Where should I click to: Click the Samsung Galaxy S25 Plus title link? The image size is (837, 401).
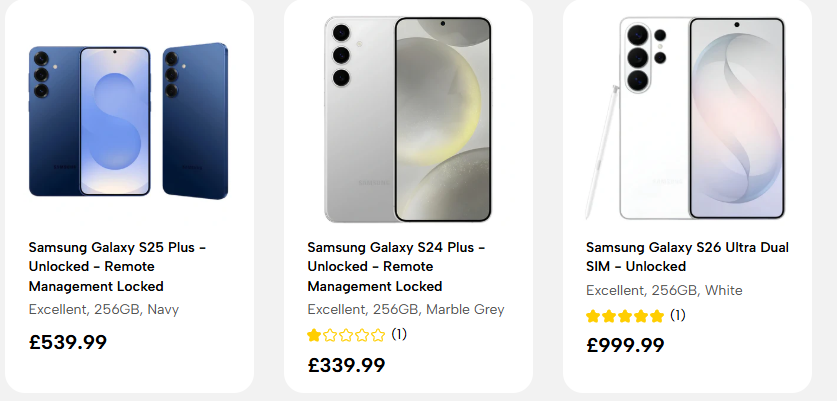(x=117, y=267)
